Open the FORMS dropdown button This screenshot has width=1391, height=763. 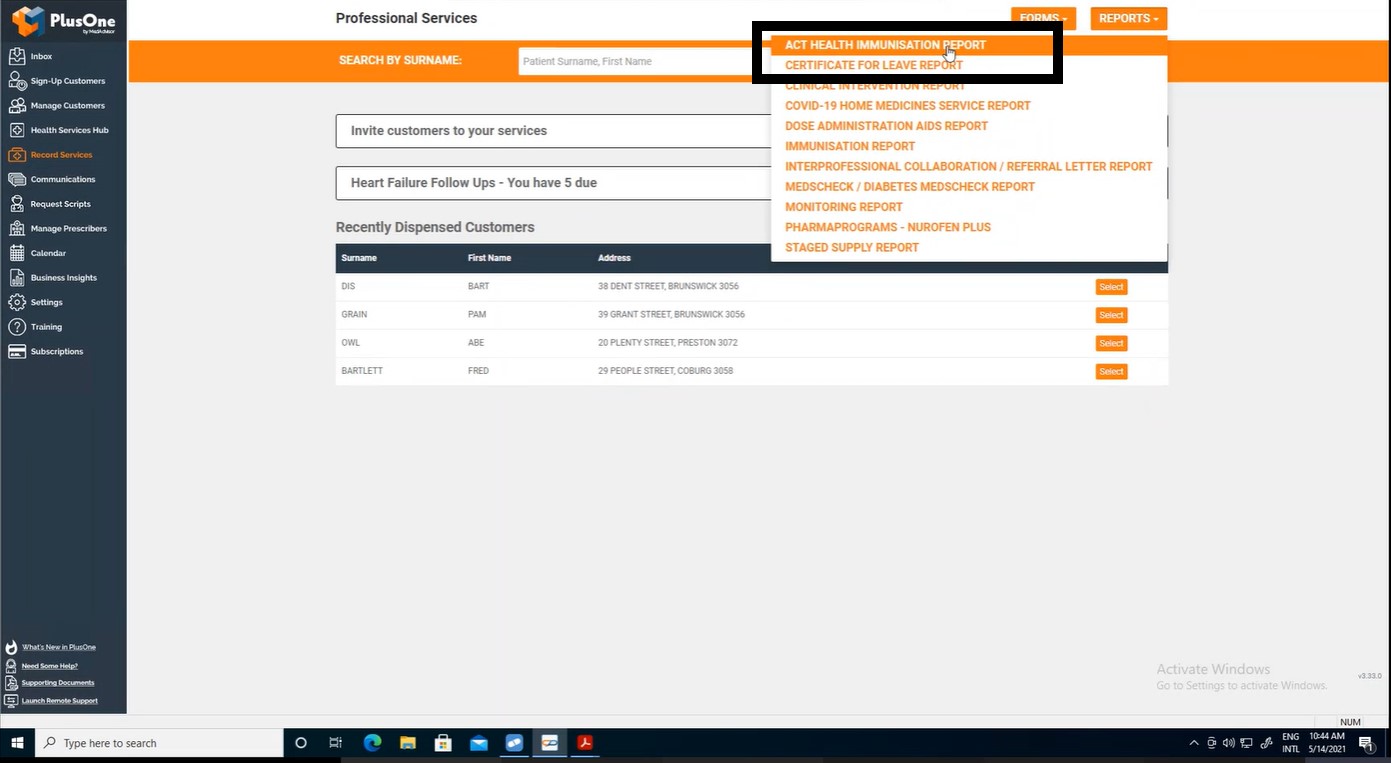point(1043,18)
